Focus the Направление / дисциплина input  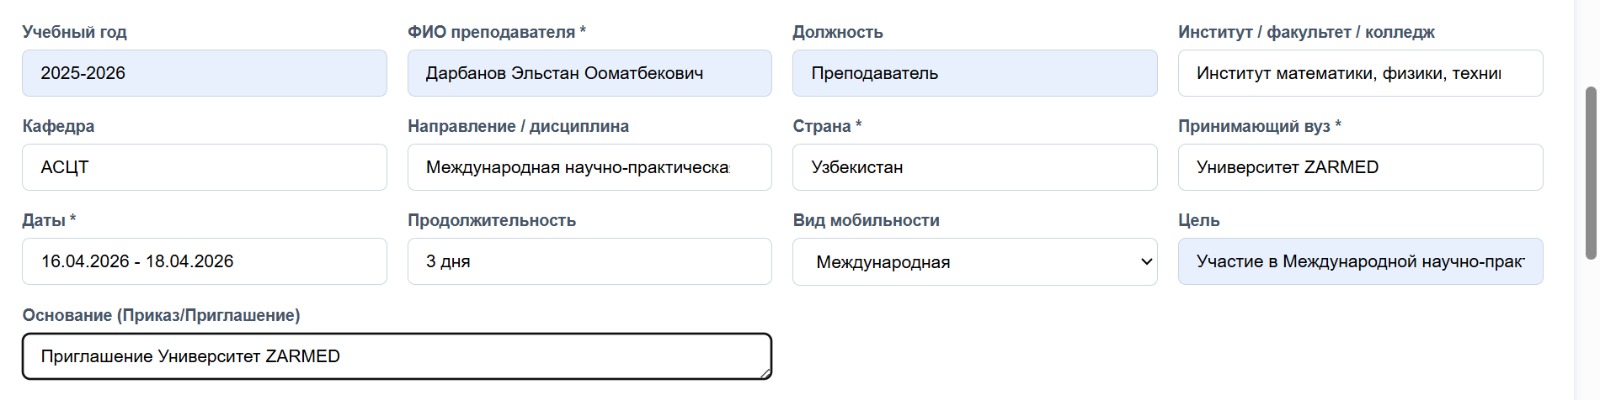pyautogui.click(x=589, y=167)
